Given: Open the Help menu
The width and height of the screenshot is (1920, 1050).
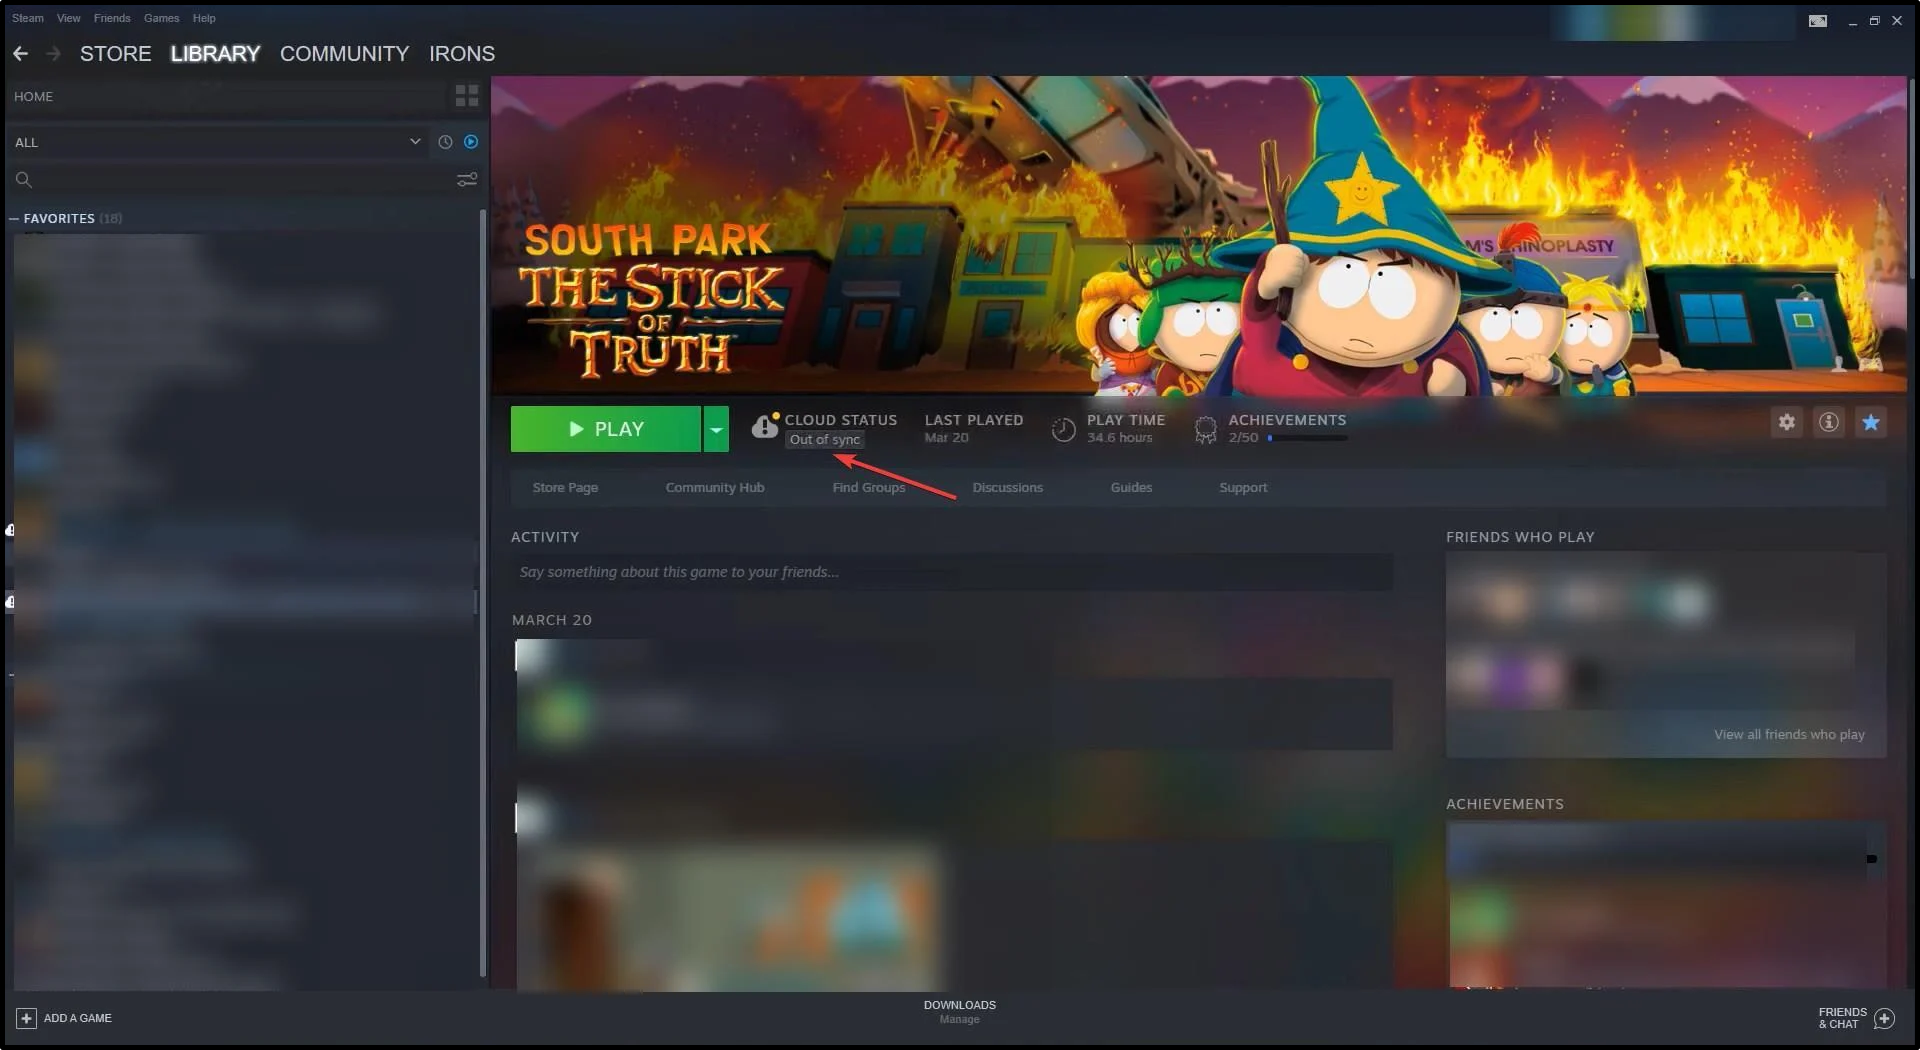Looking at the screenshot, I should [x=204, y=18].
